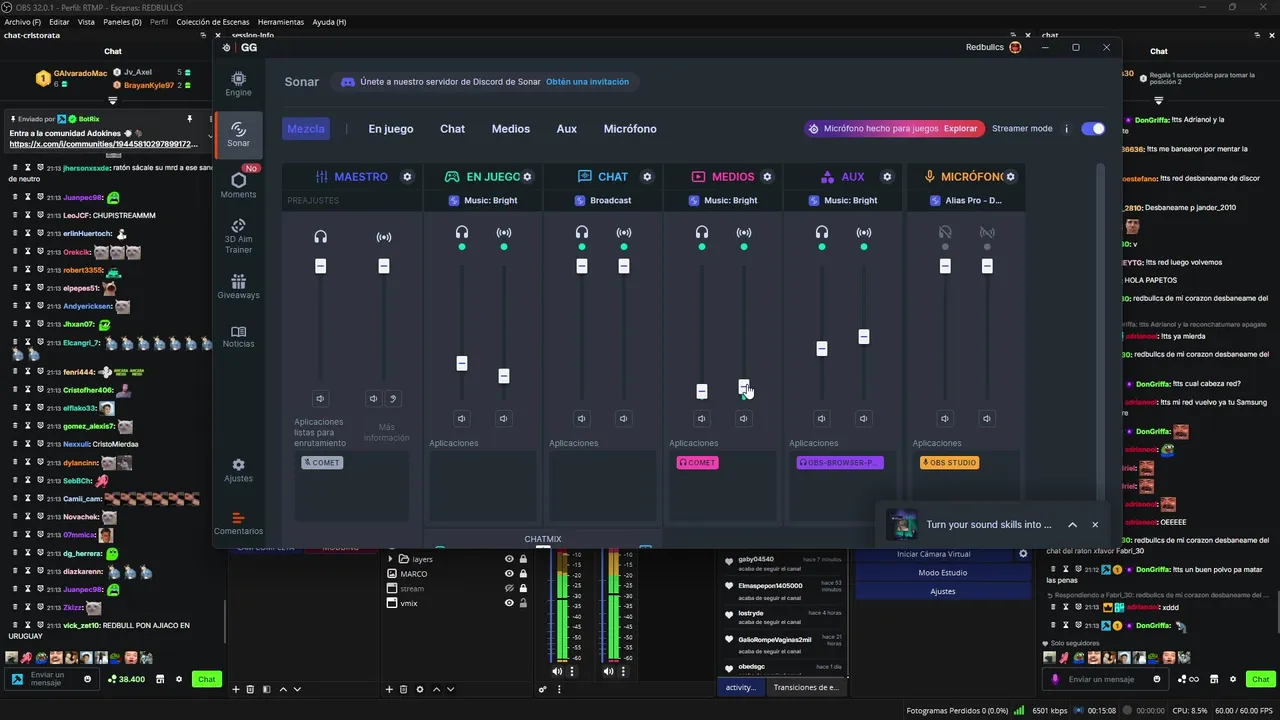Screen dimensions: 1280x720
Task: Click the ear icon under MAESTRO
Action: coord(393,398)
